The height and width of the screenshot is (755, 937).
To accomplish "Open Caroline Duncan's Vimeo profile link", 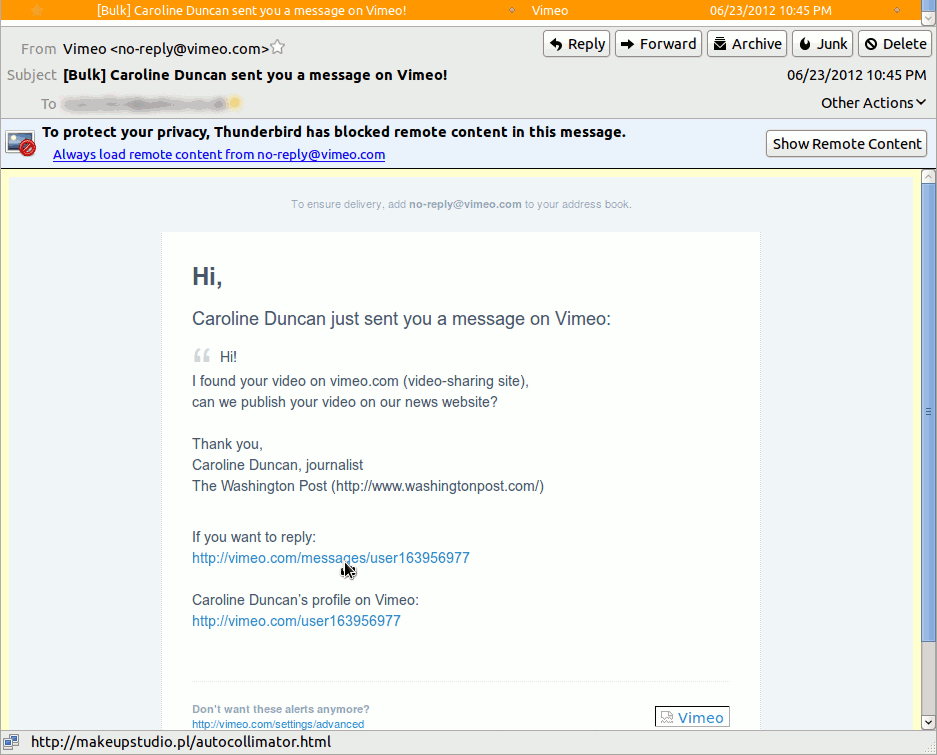I will (x=296, y=621).
